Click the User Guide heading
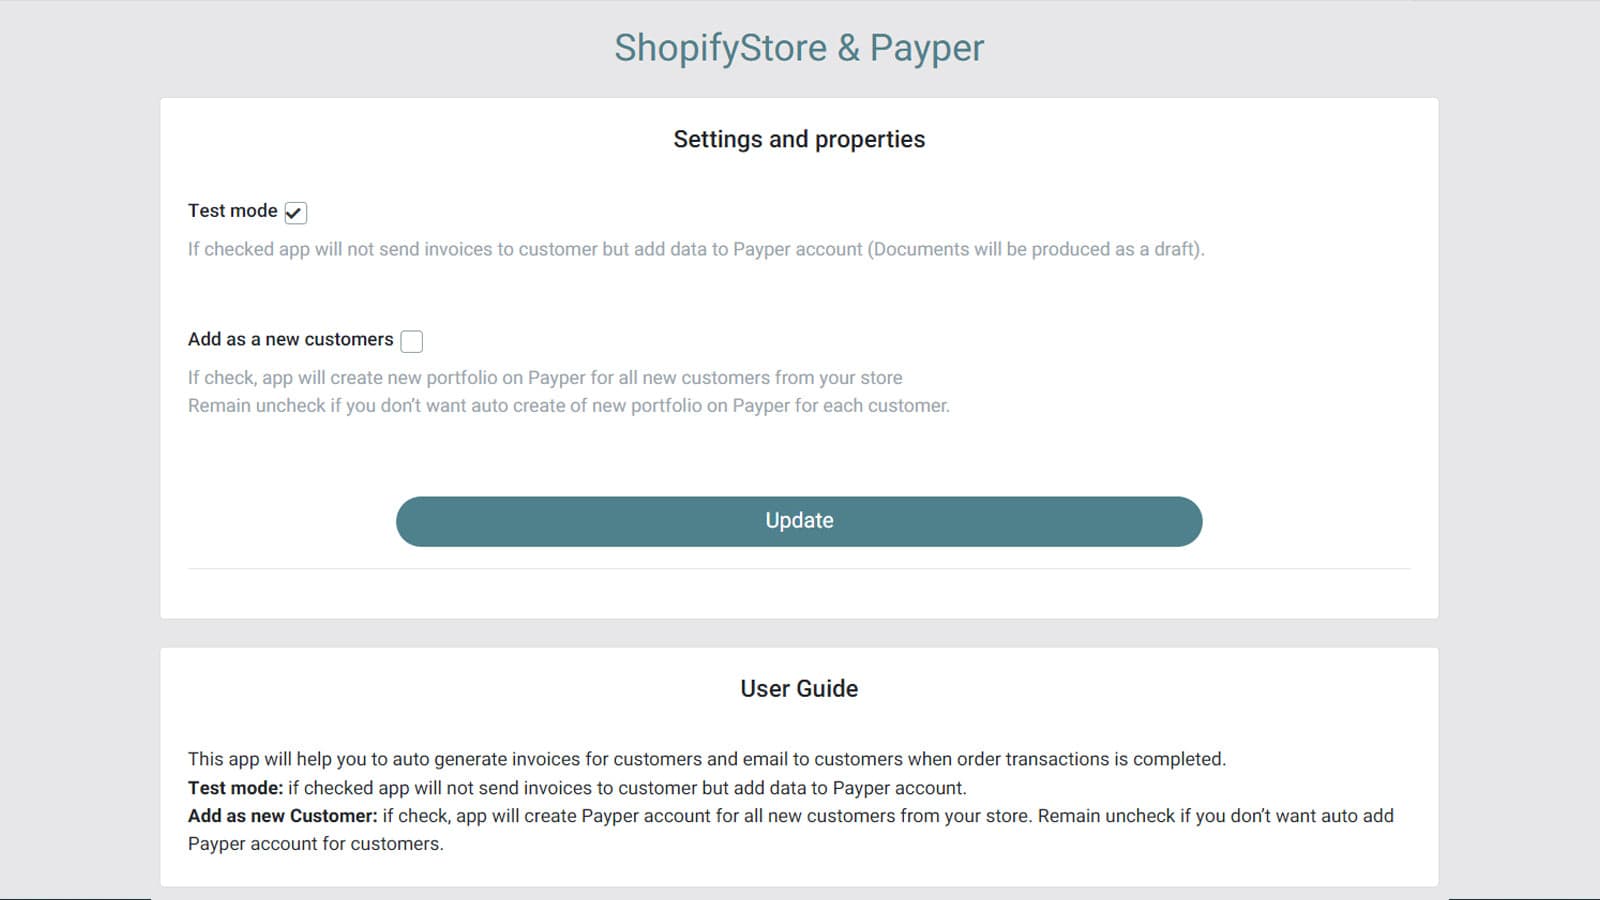 tap(798, 688)
